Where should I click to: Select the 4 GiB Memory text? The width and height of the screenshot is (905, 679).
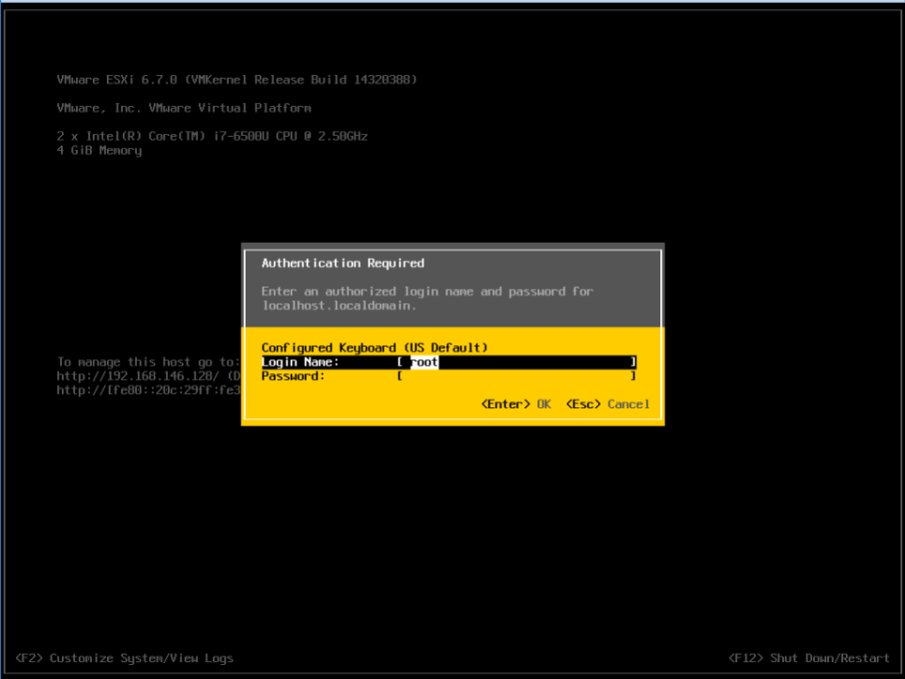click(99, 151)
